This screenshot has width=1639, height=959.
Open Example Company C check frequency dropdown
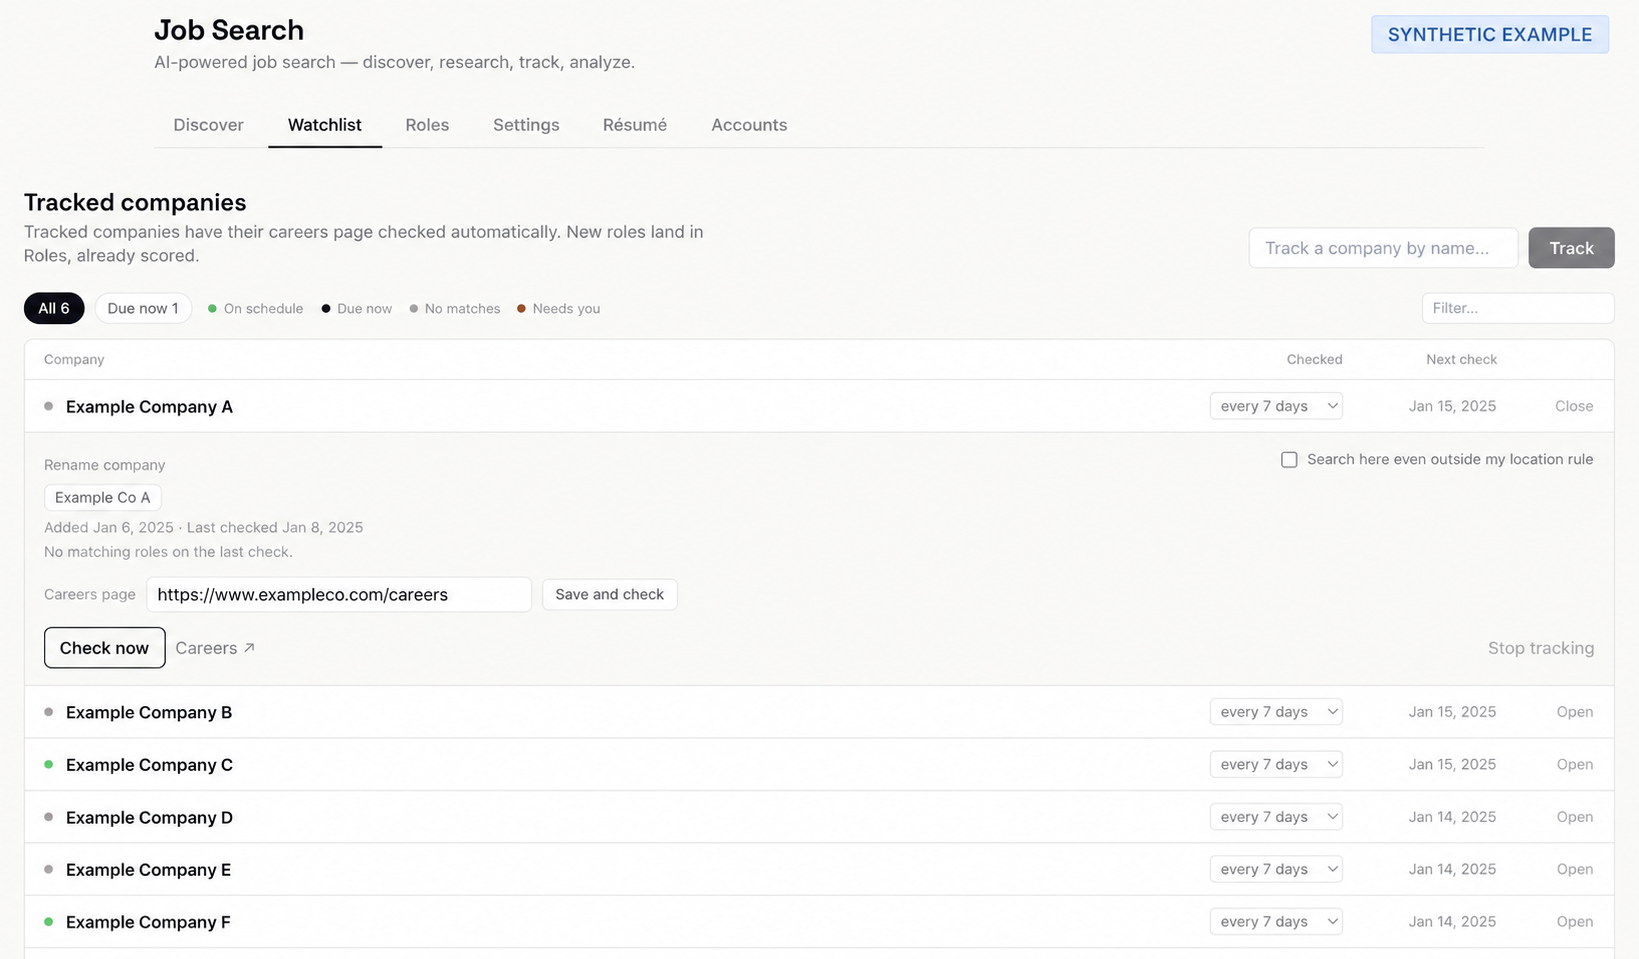pos(1276,764)
